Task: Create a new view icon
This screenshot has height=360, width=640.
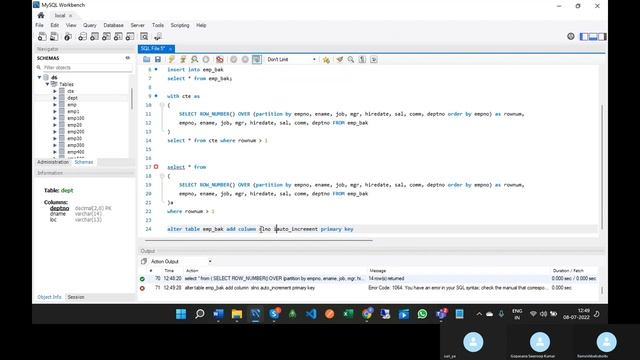Action: click(x=106, y=37)
